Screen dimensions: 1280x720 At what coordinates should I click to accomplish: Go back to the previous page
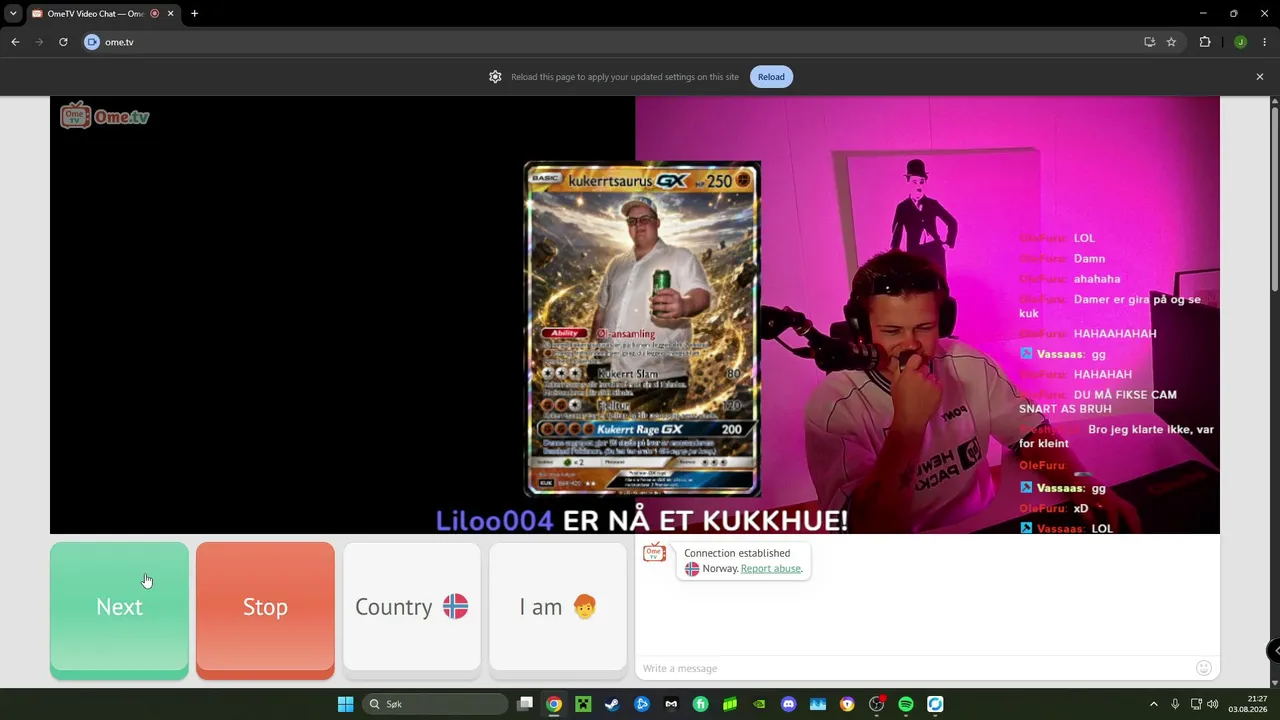coord(15,42)
